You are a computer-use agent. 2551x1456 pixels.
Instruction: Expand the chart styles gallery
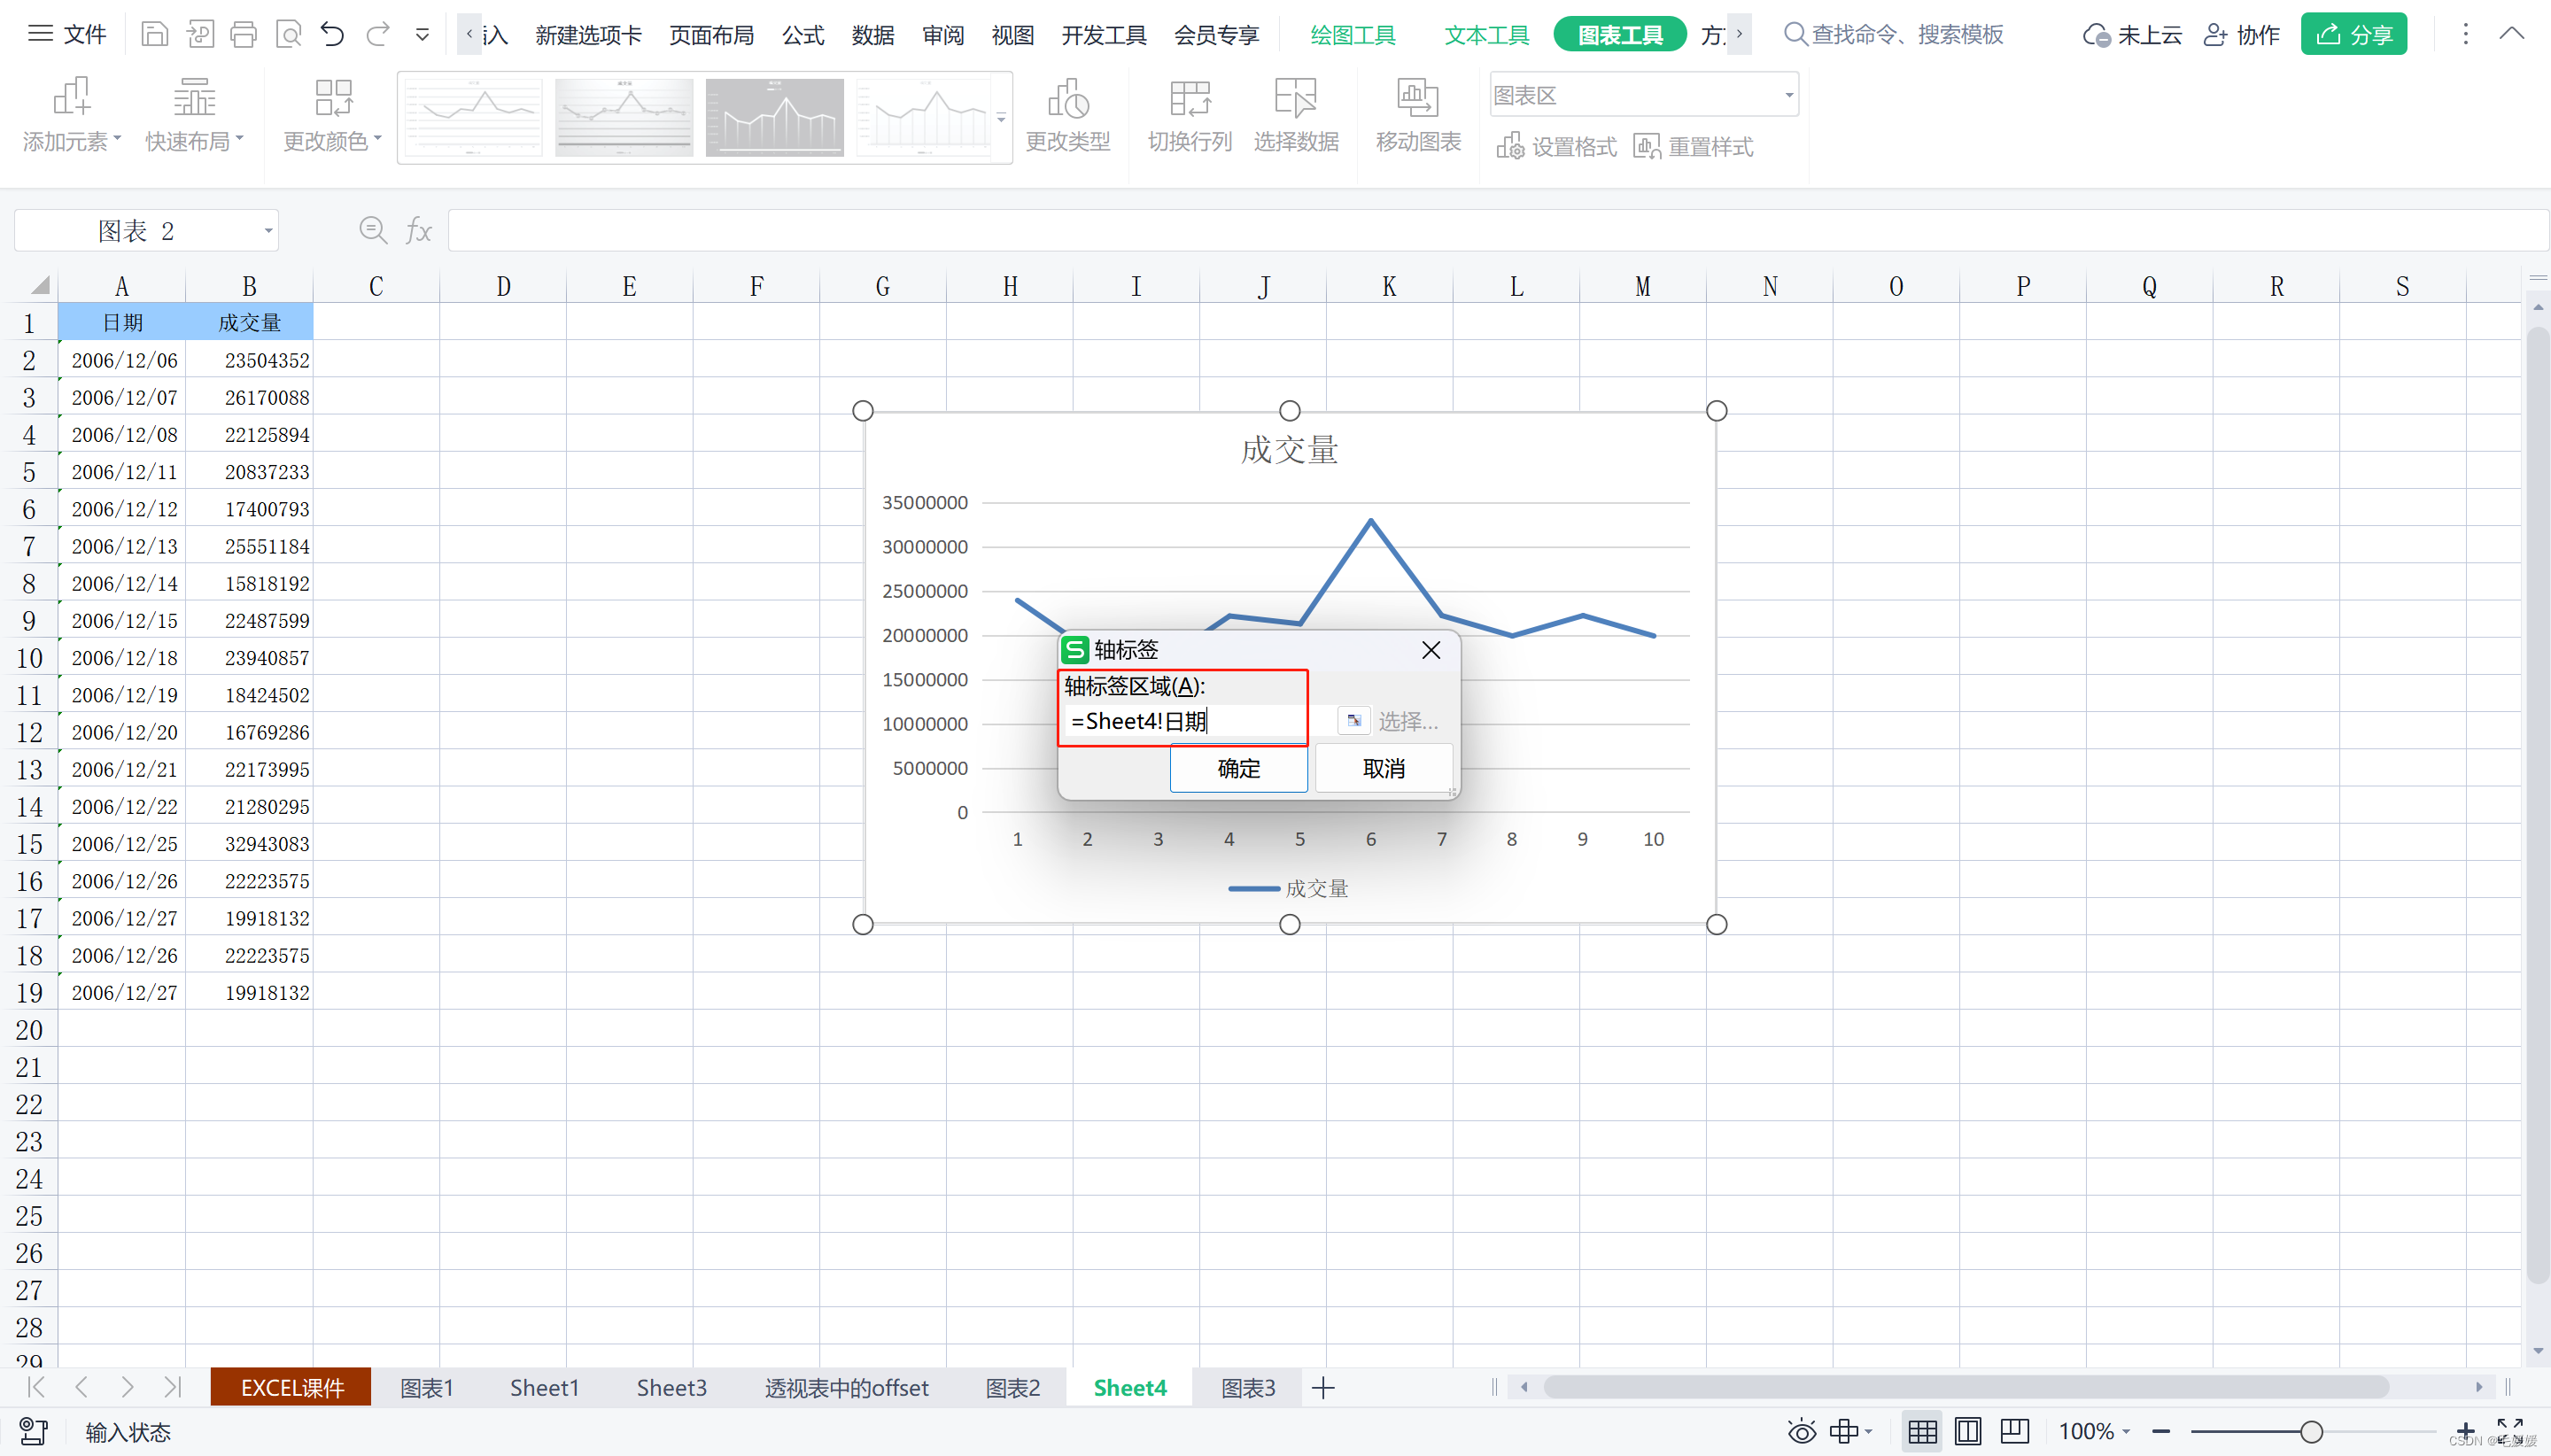1001,118
